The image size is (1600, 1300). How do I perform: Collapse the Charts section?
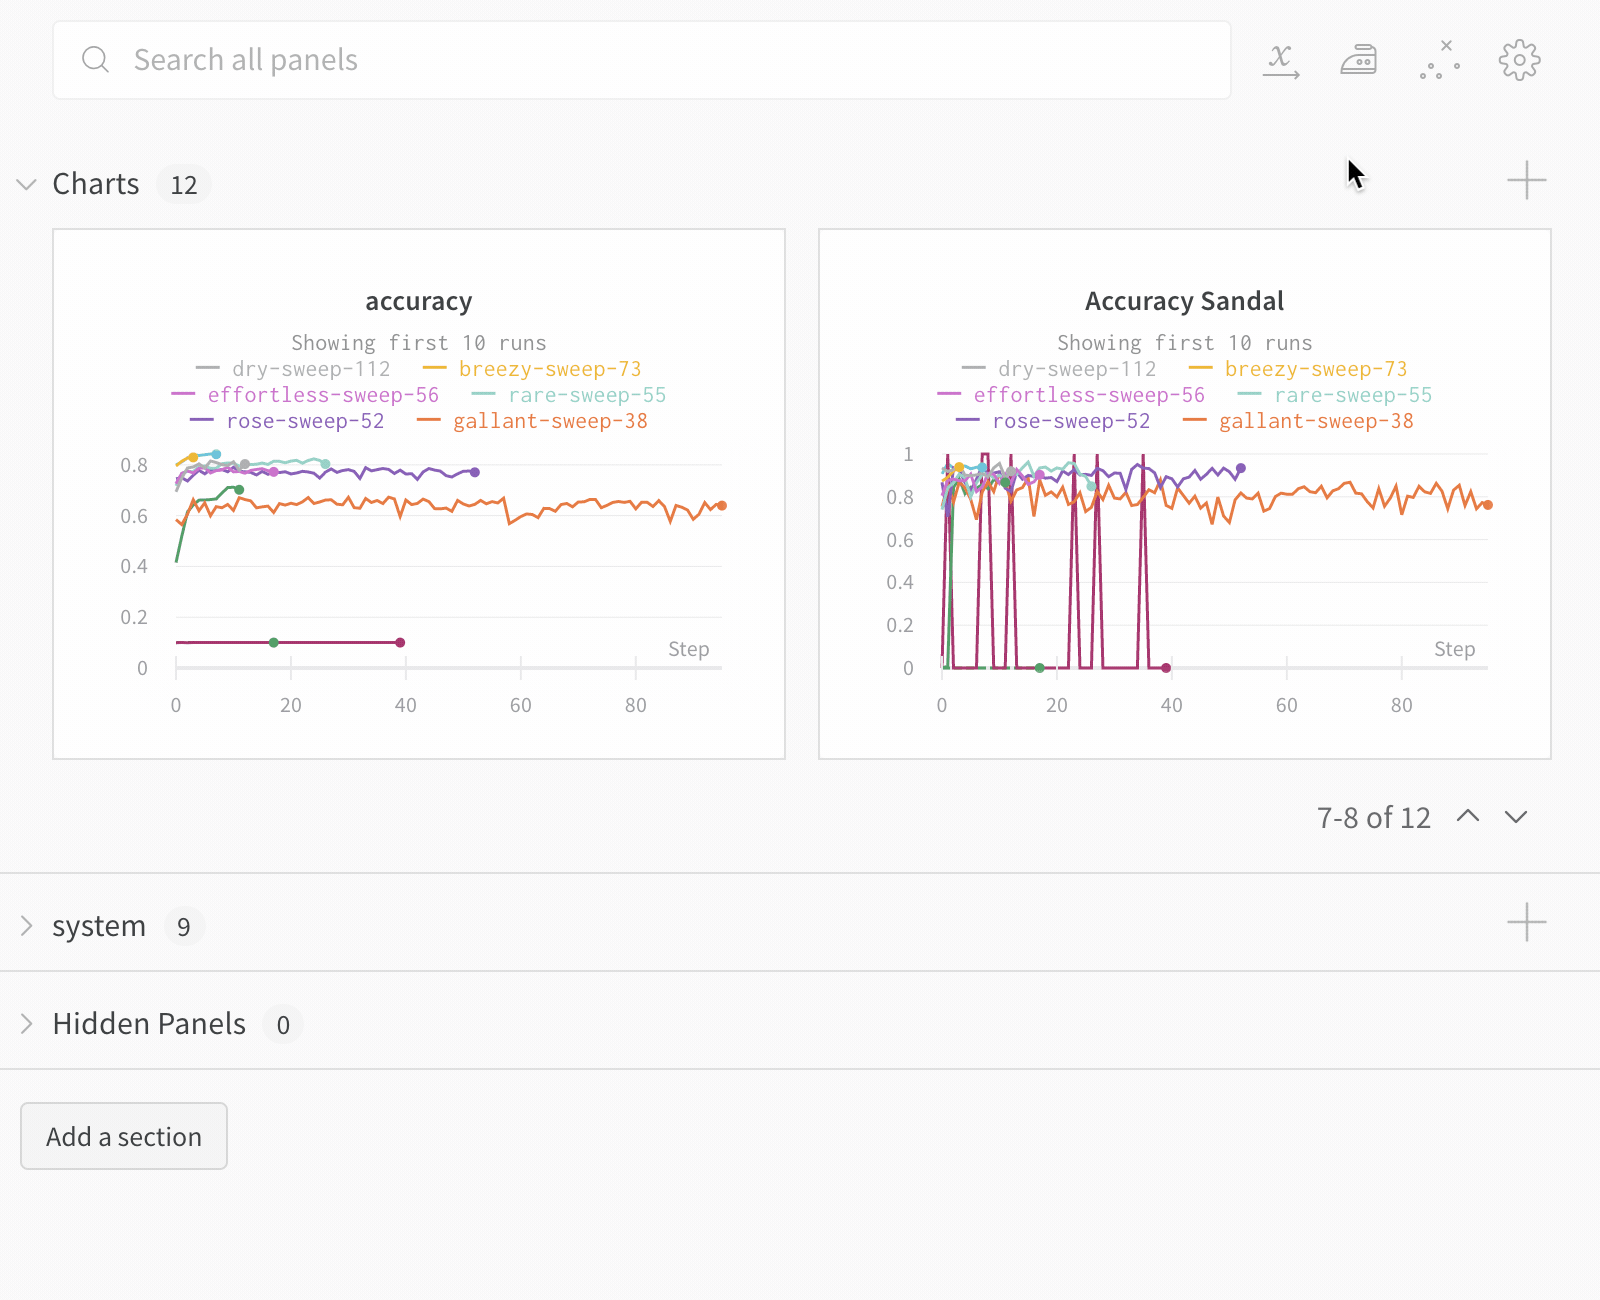point(27,184)
